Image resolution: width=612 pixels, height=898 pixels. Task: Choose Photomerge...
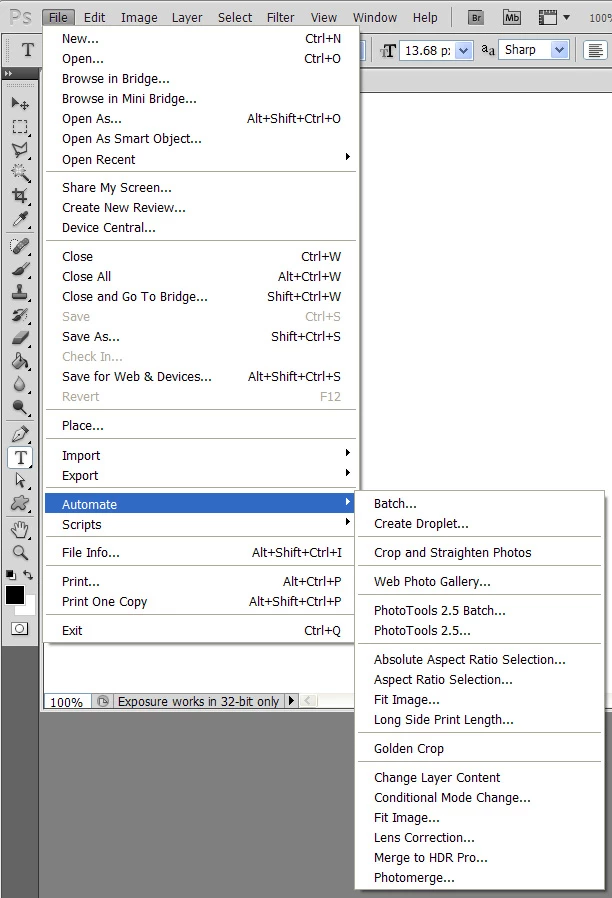480,878
